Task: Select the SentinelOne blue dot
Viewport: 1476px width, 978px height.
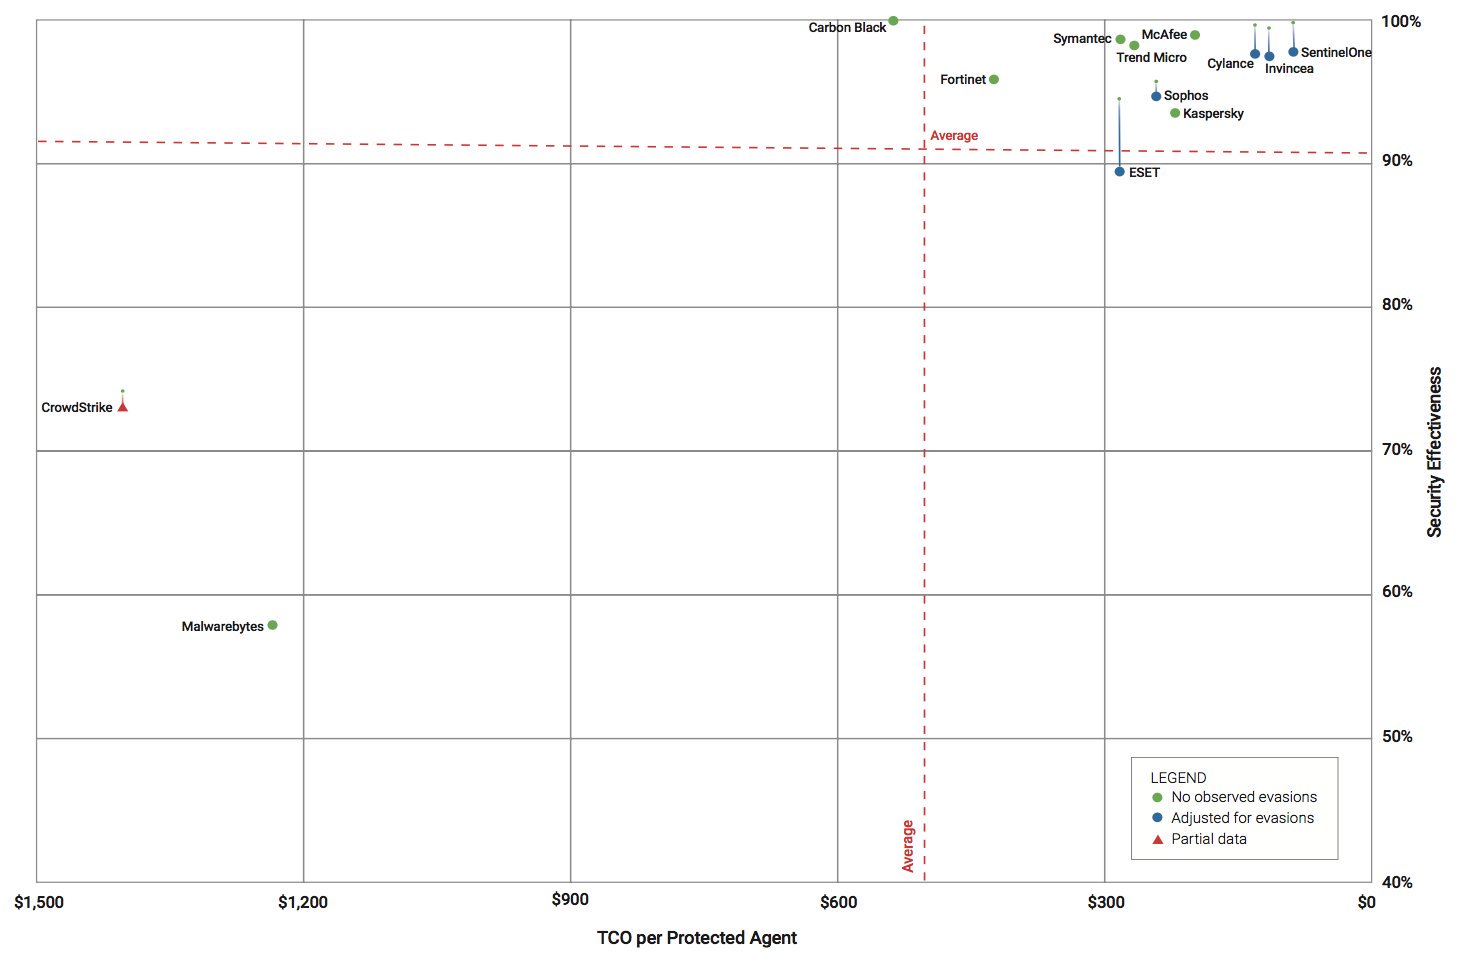Action: (1293, 52)
